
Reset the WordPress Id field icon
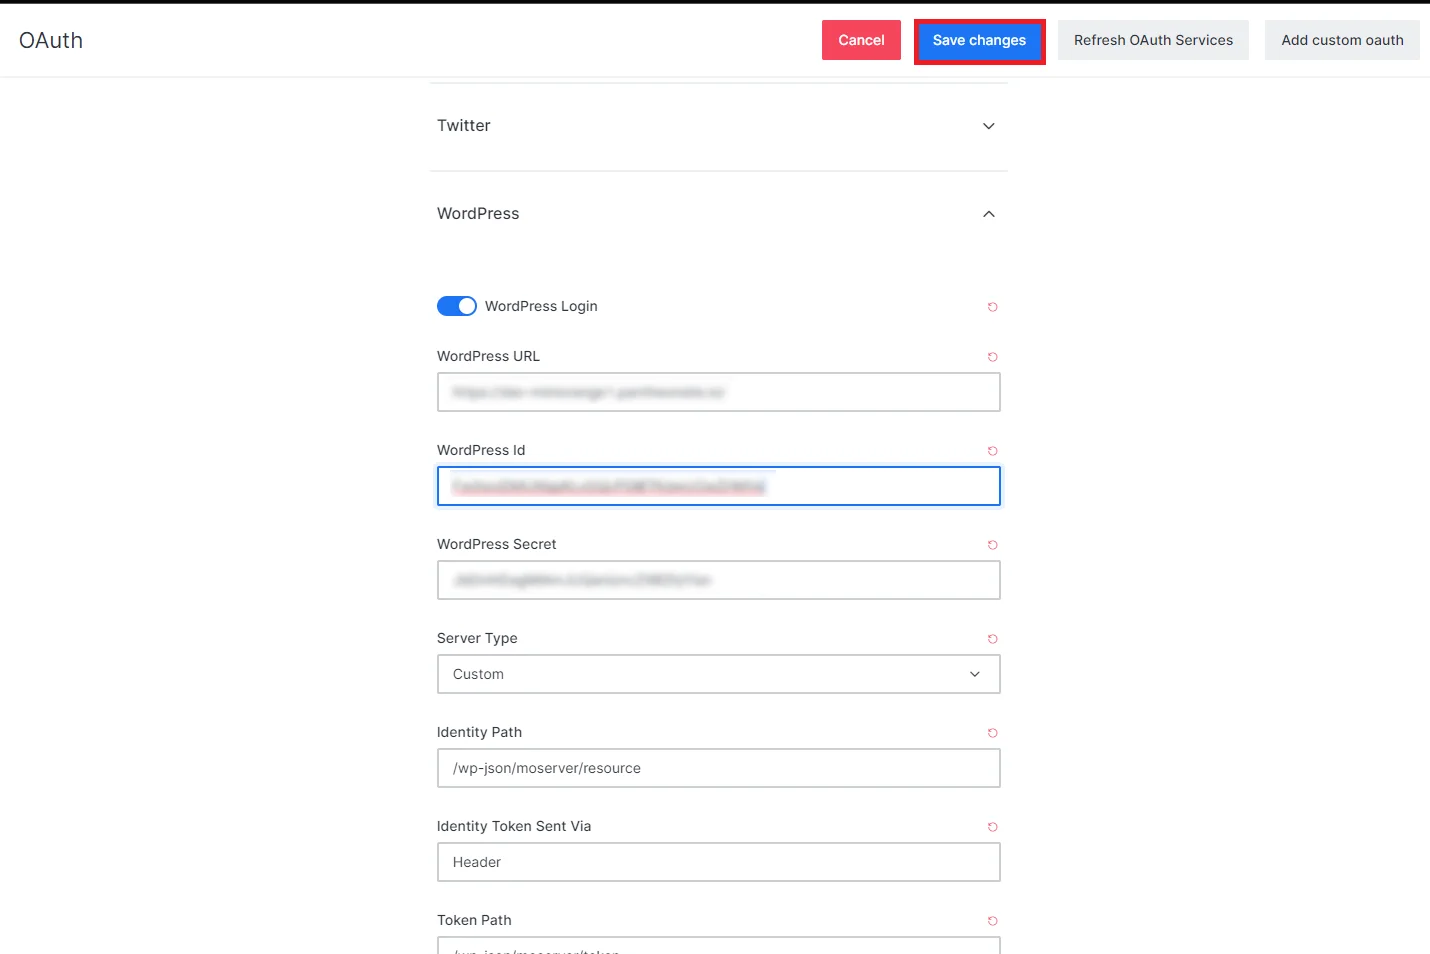(993, 451)
